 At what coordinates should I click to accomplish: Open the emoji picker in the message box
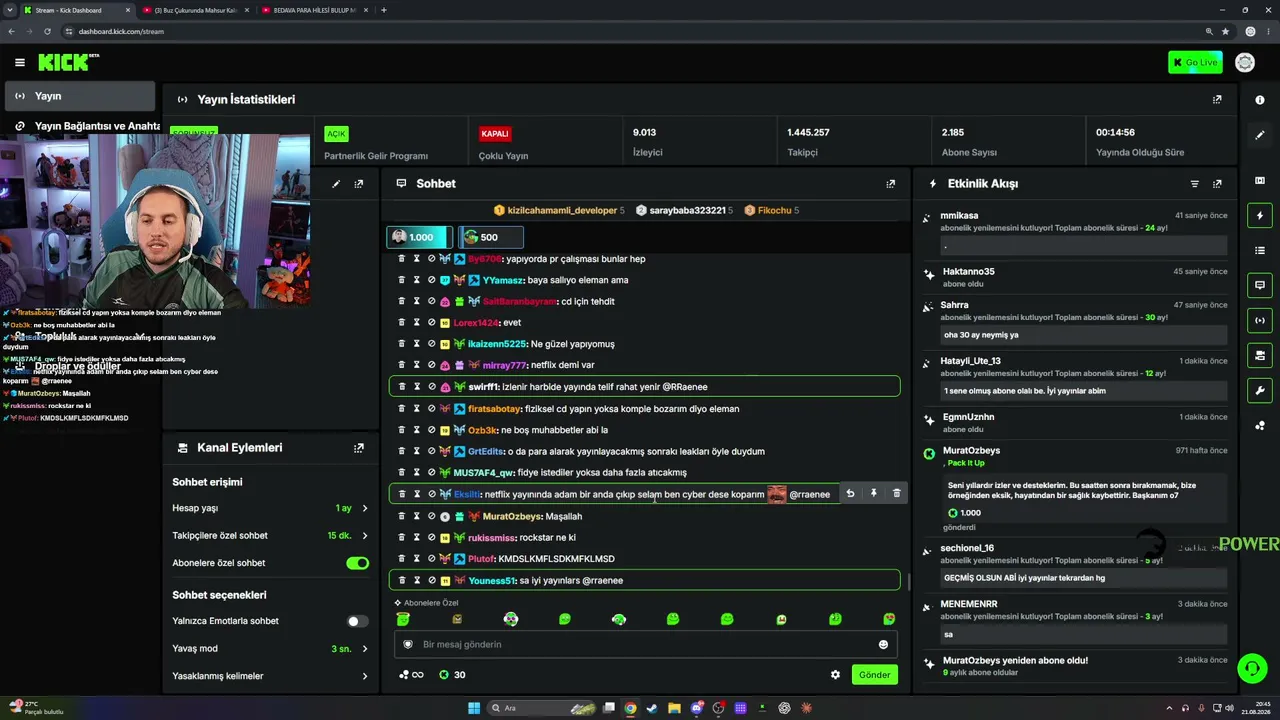883,645
